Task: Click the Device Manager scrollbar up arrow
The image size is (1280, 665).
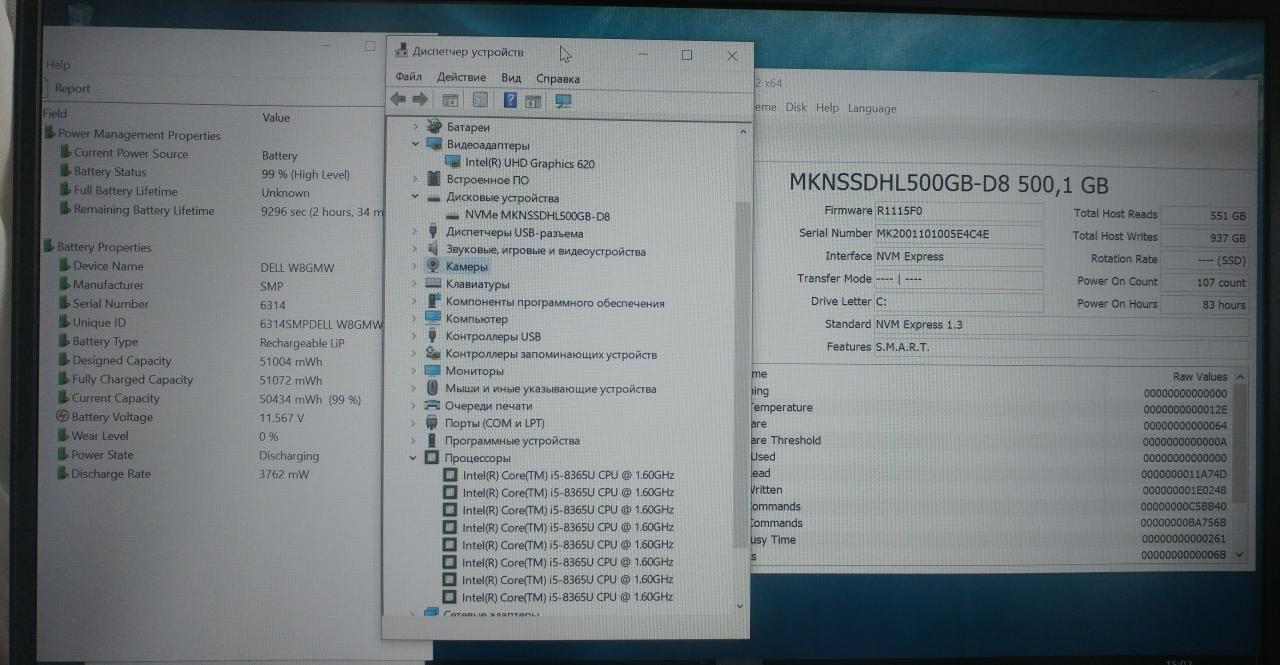Action: tap(742, 131)
